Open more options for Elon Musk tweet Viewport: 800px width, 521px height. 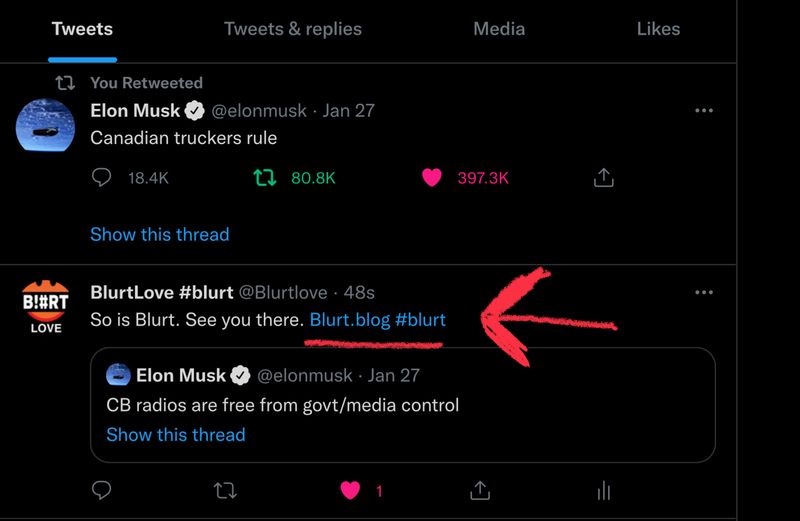point(704,110)
